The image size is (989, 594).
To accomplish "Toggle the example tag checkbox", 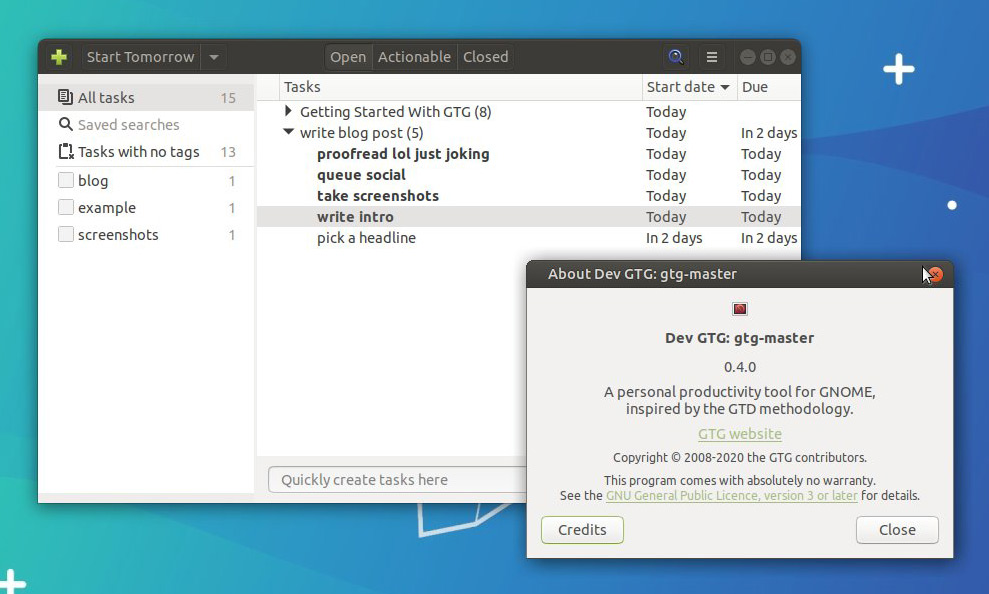I will coord(66,207).
